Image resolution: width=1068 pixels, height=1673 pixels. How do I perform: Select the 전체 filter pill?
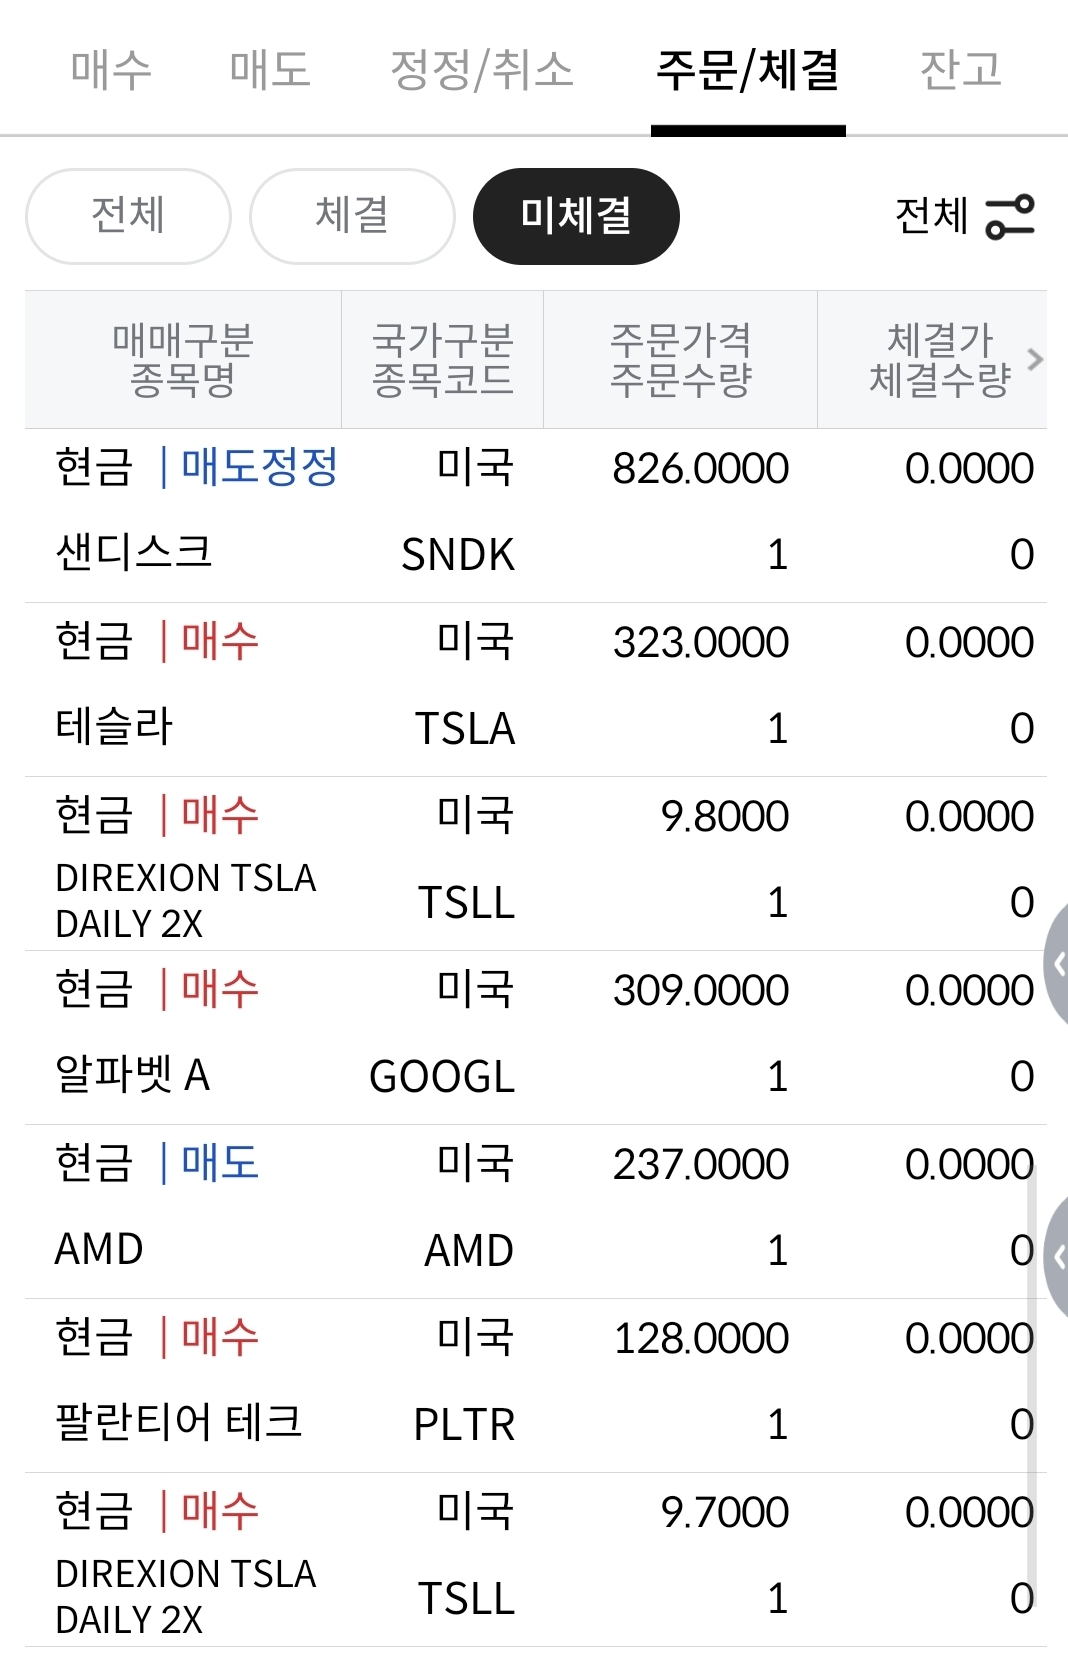point(128,216)
